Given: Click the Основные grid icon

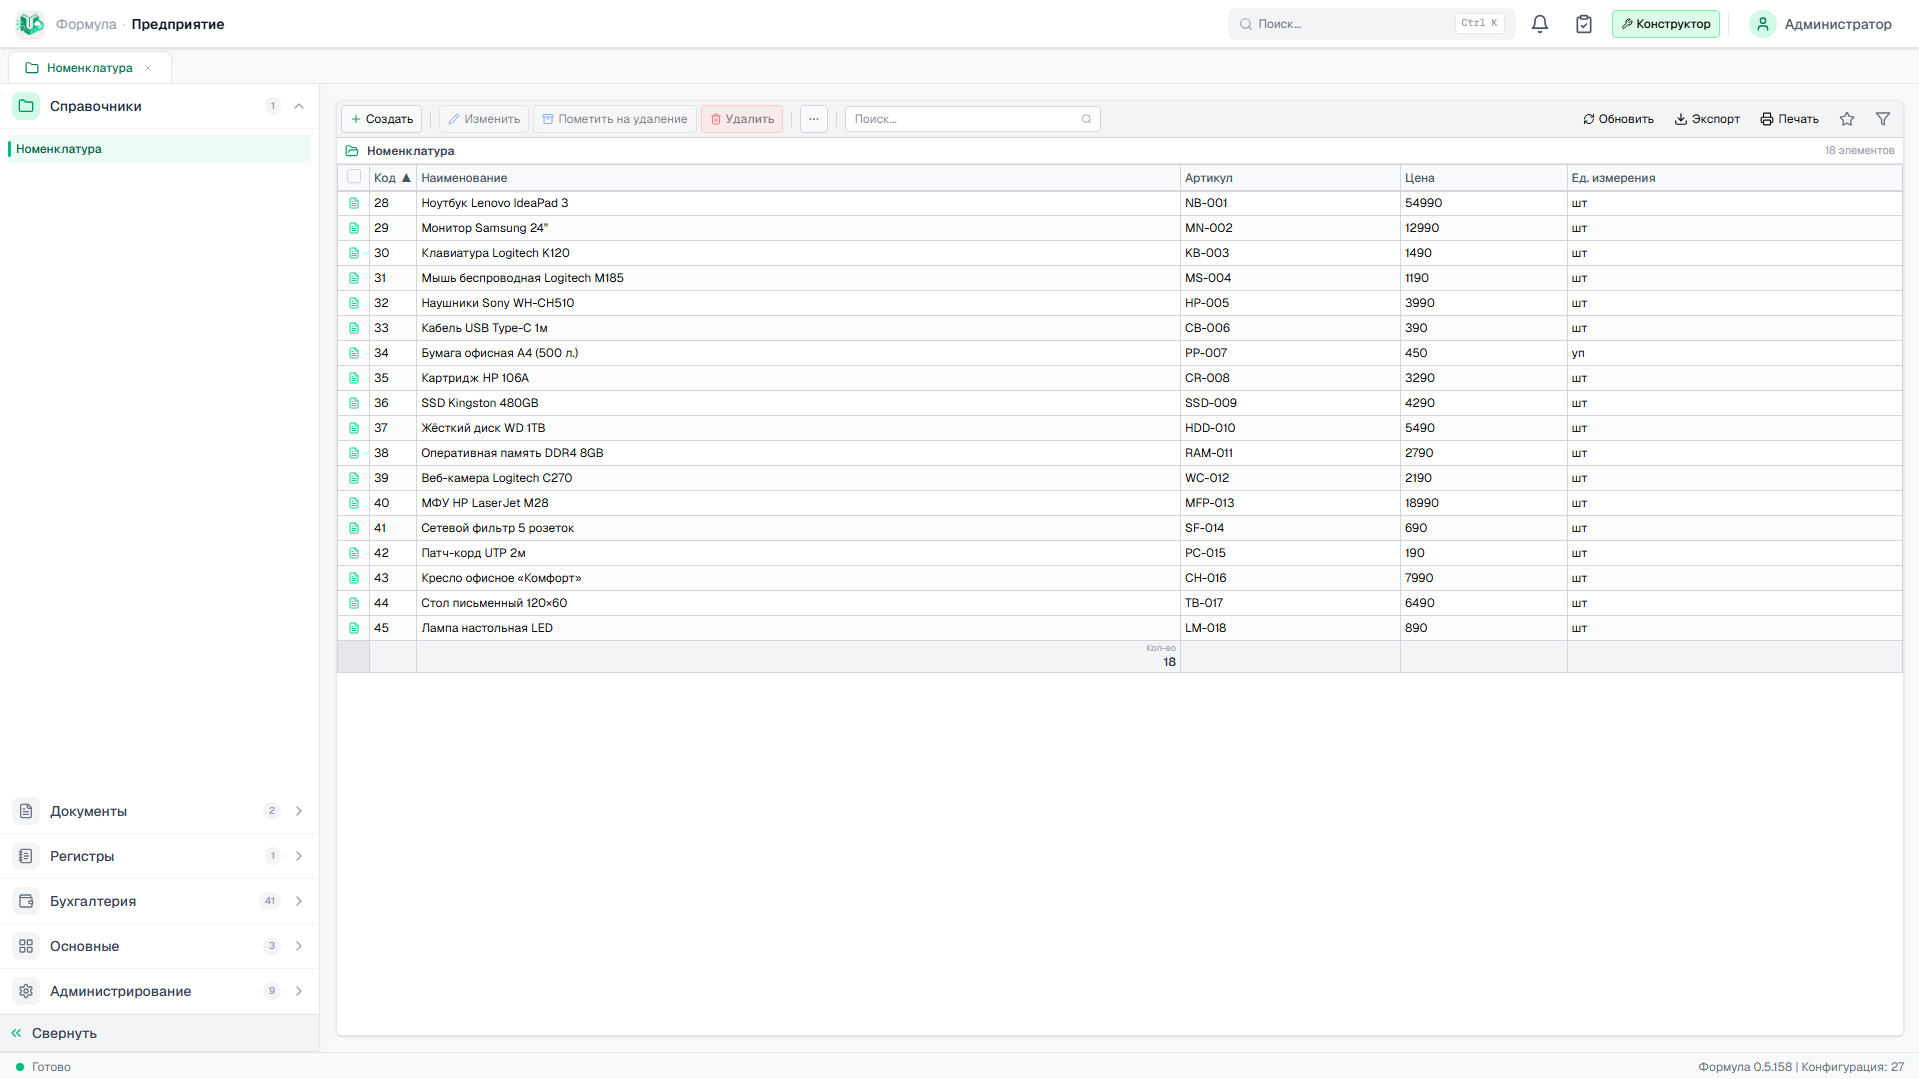Looking at the screenshot, I should click(26, 946).
